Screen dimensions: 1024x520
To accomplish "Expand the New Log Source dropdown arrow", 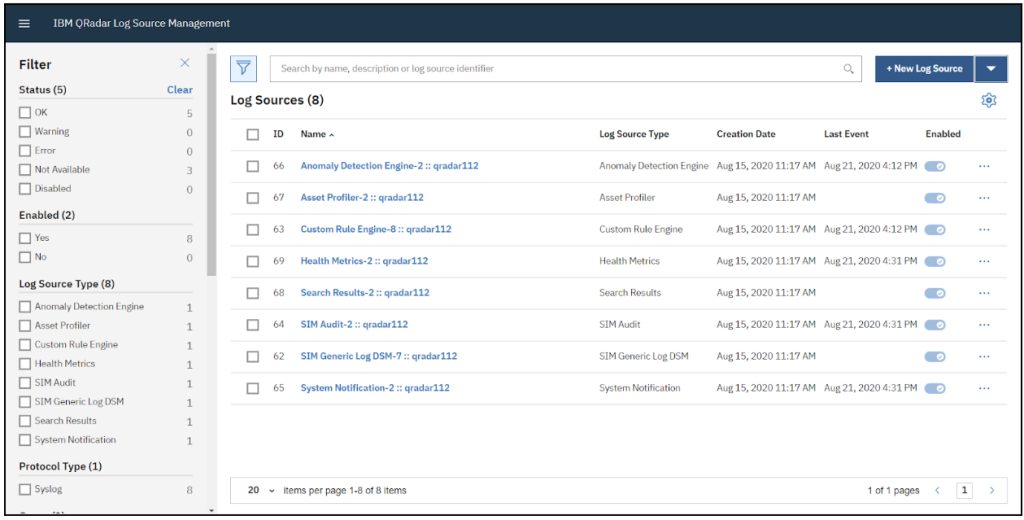I will [x=991, y=69].
